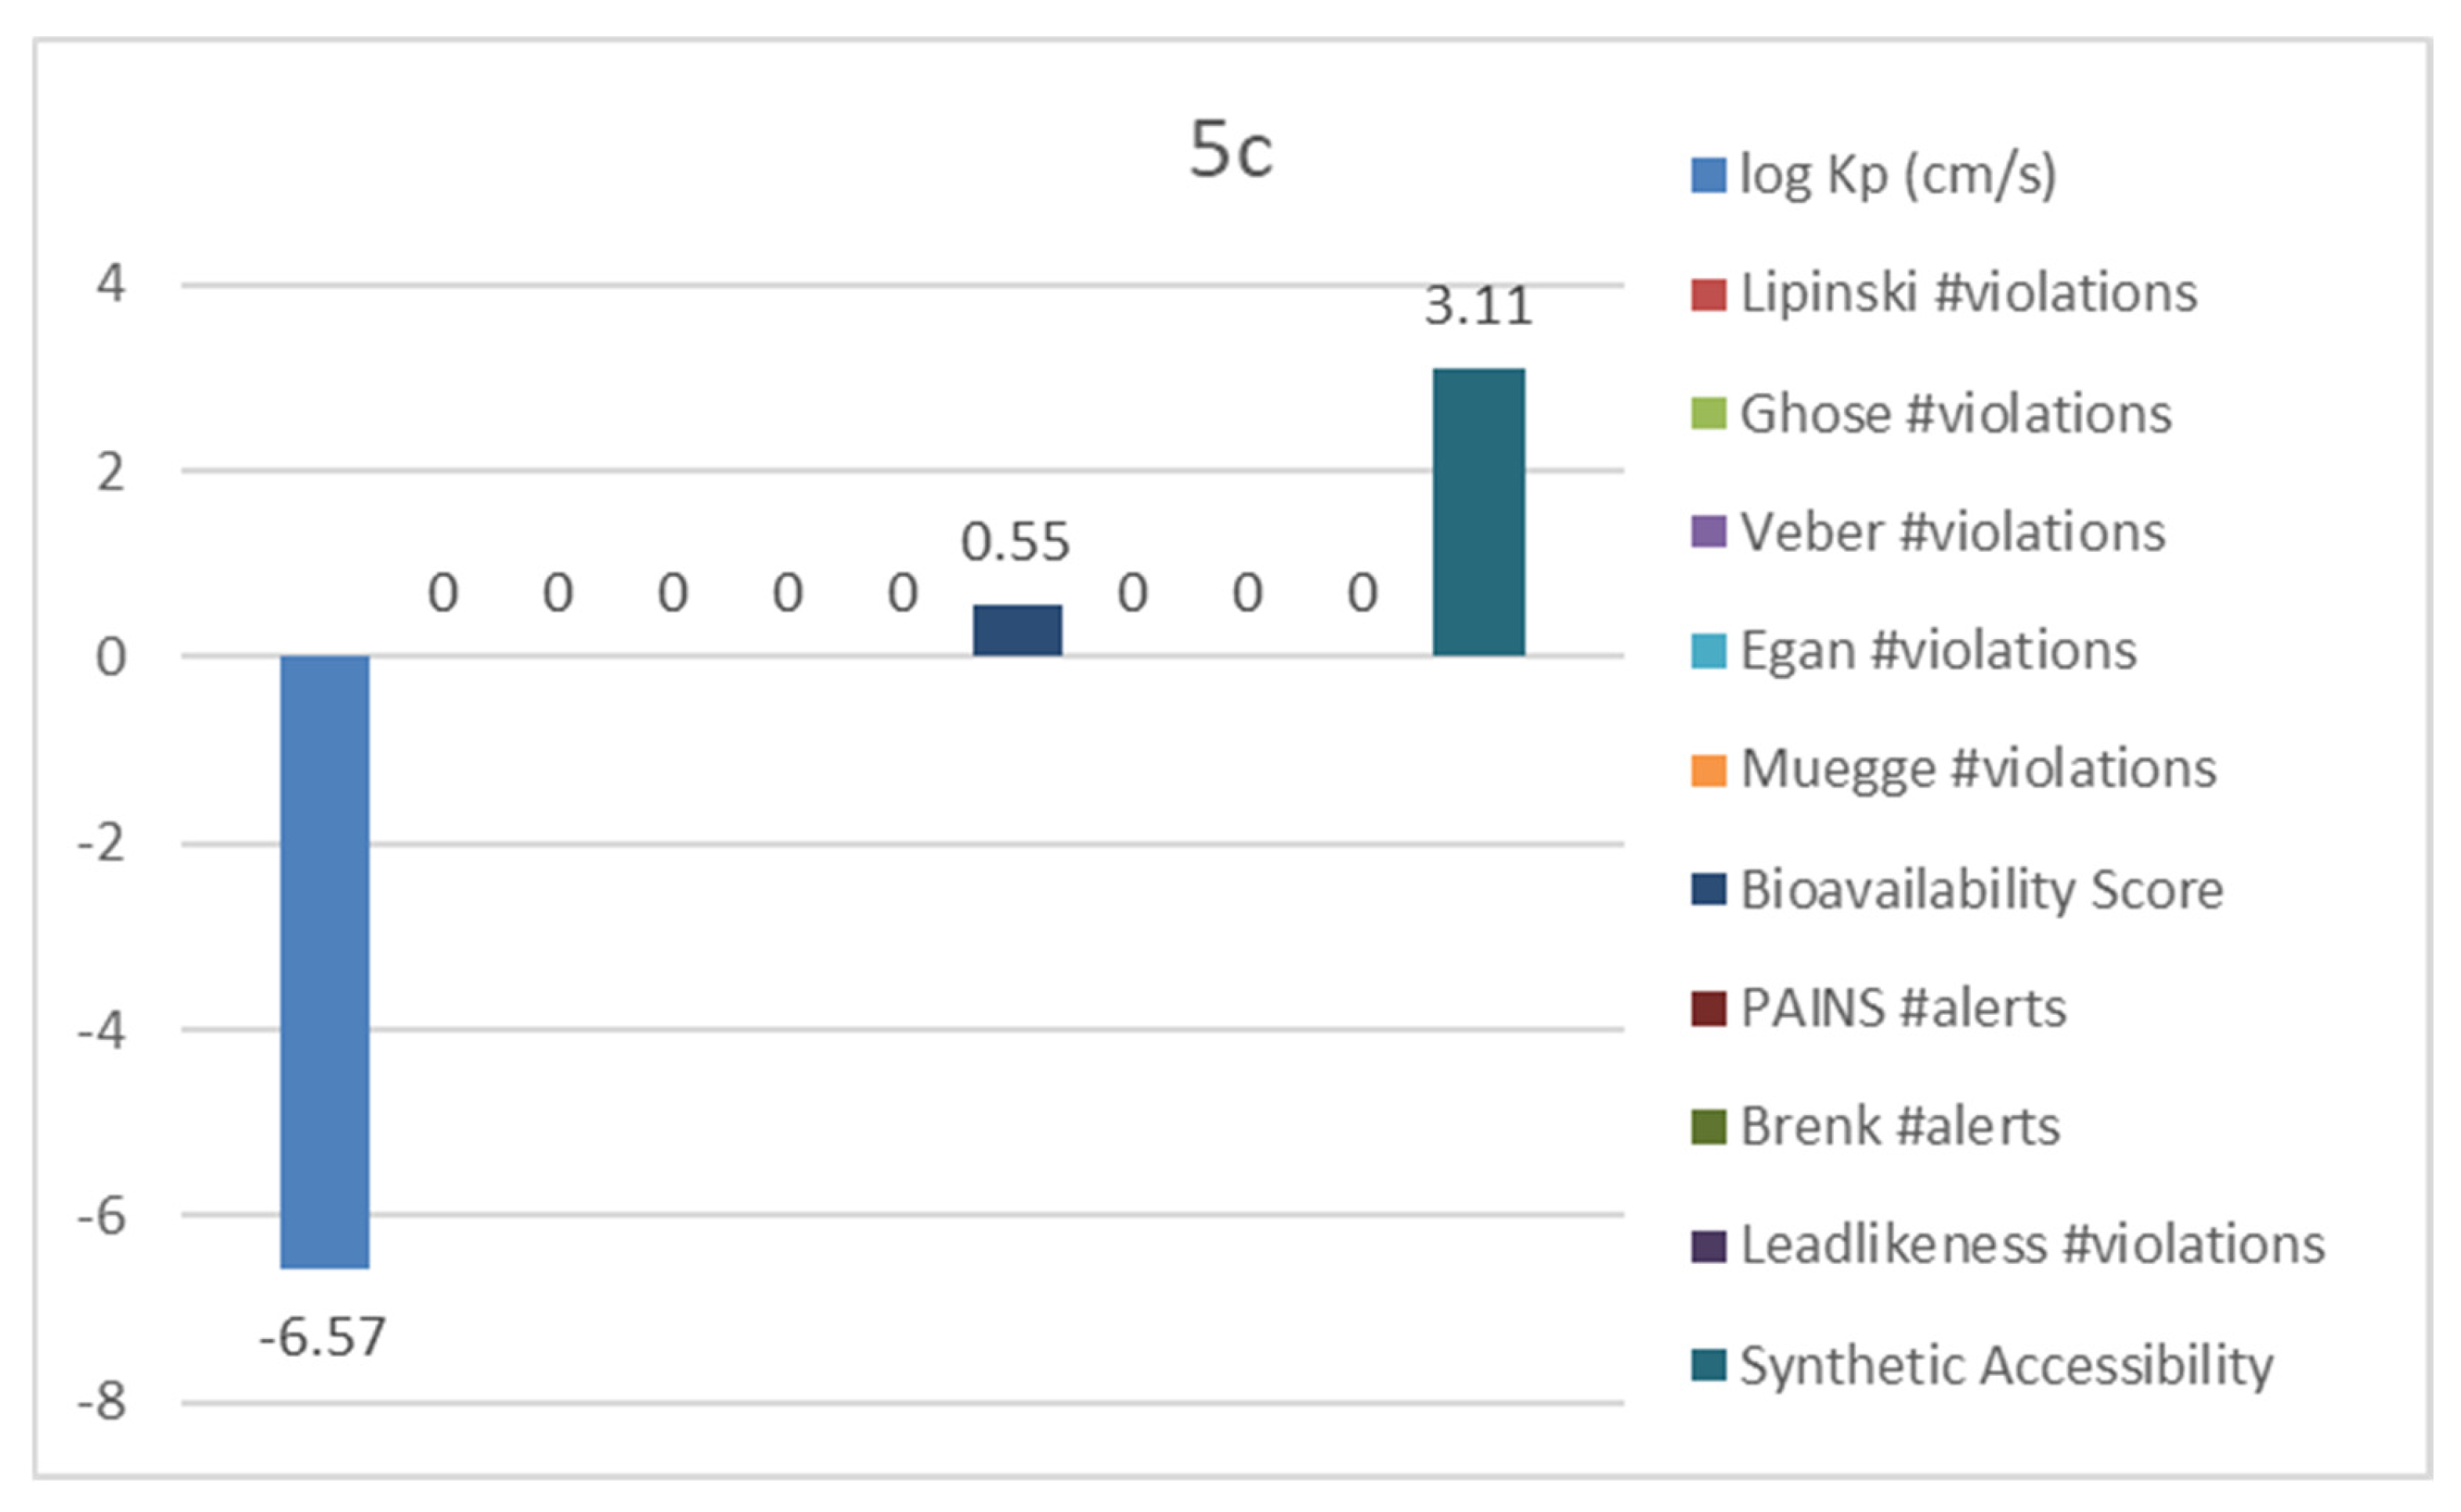Image resolution: width=2461 pixels, height=1512 pixels.
Task: Click the orange Muegge legend swatch
Action: (x=1708, y=770)
